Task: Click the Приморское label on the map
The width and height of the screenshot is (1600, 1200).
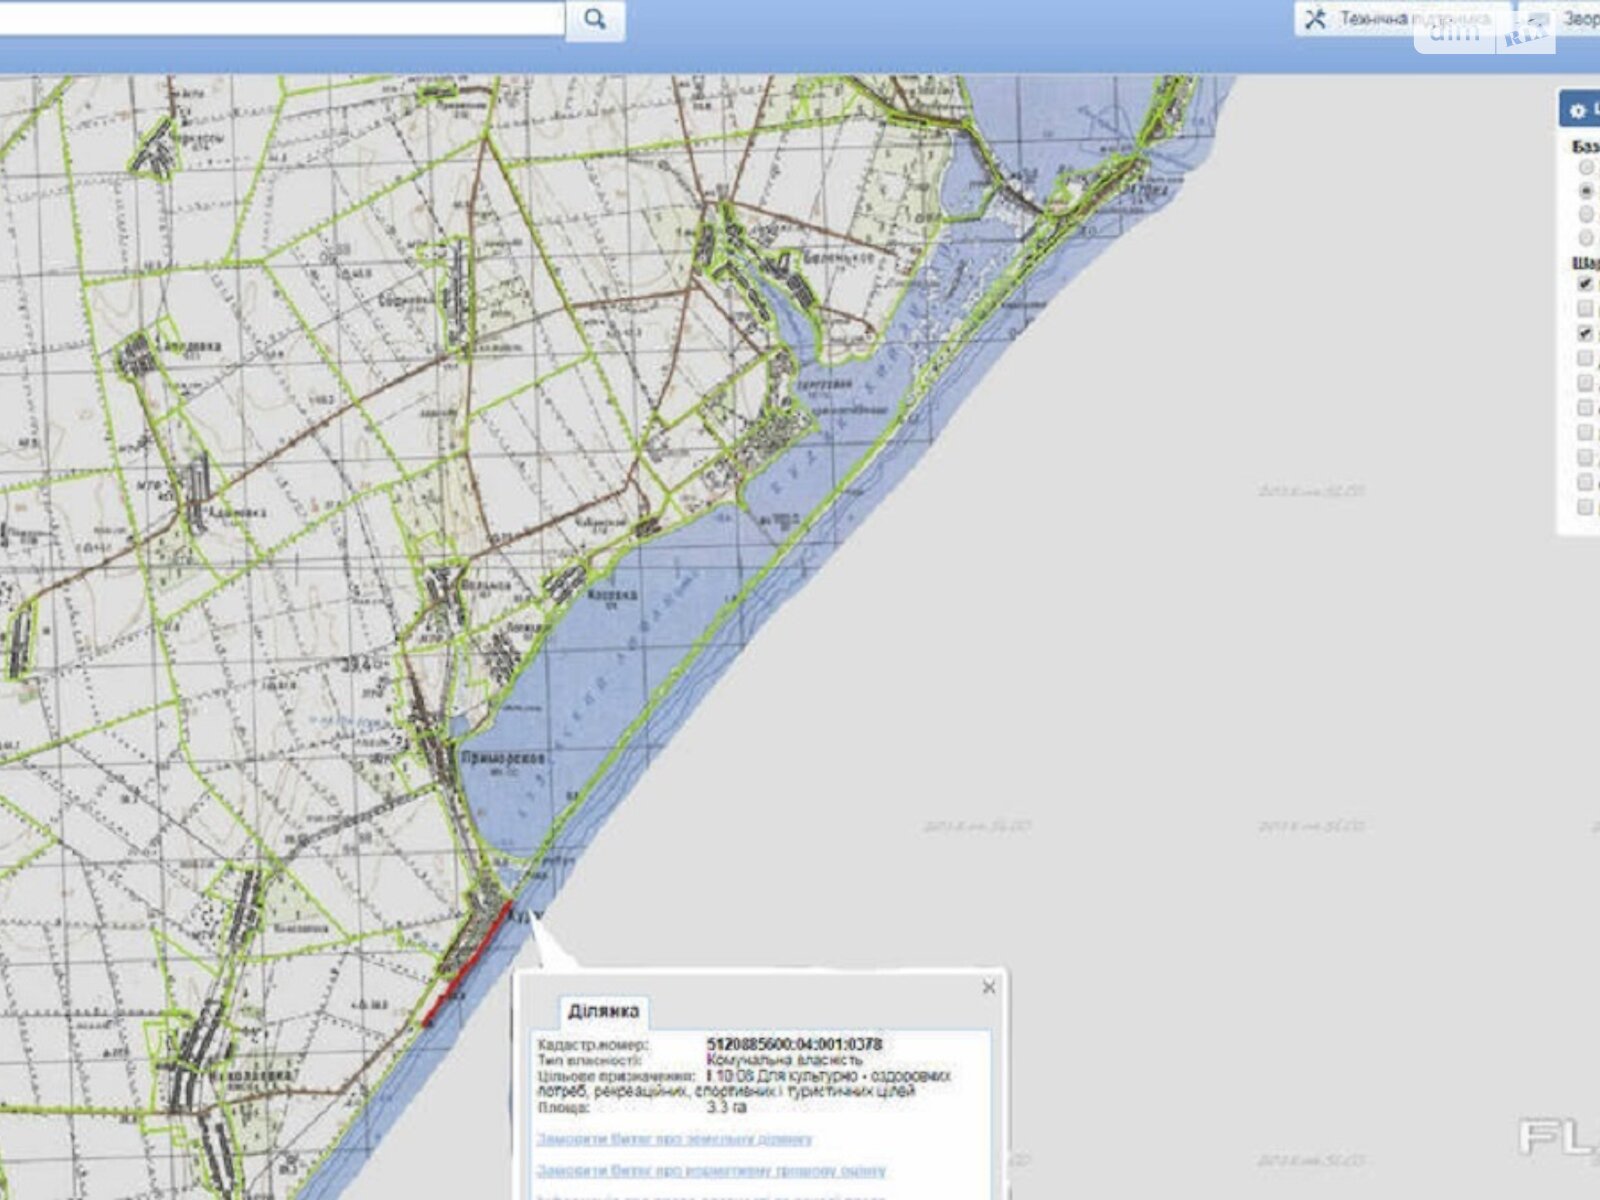Action: click(503, 759)
